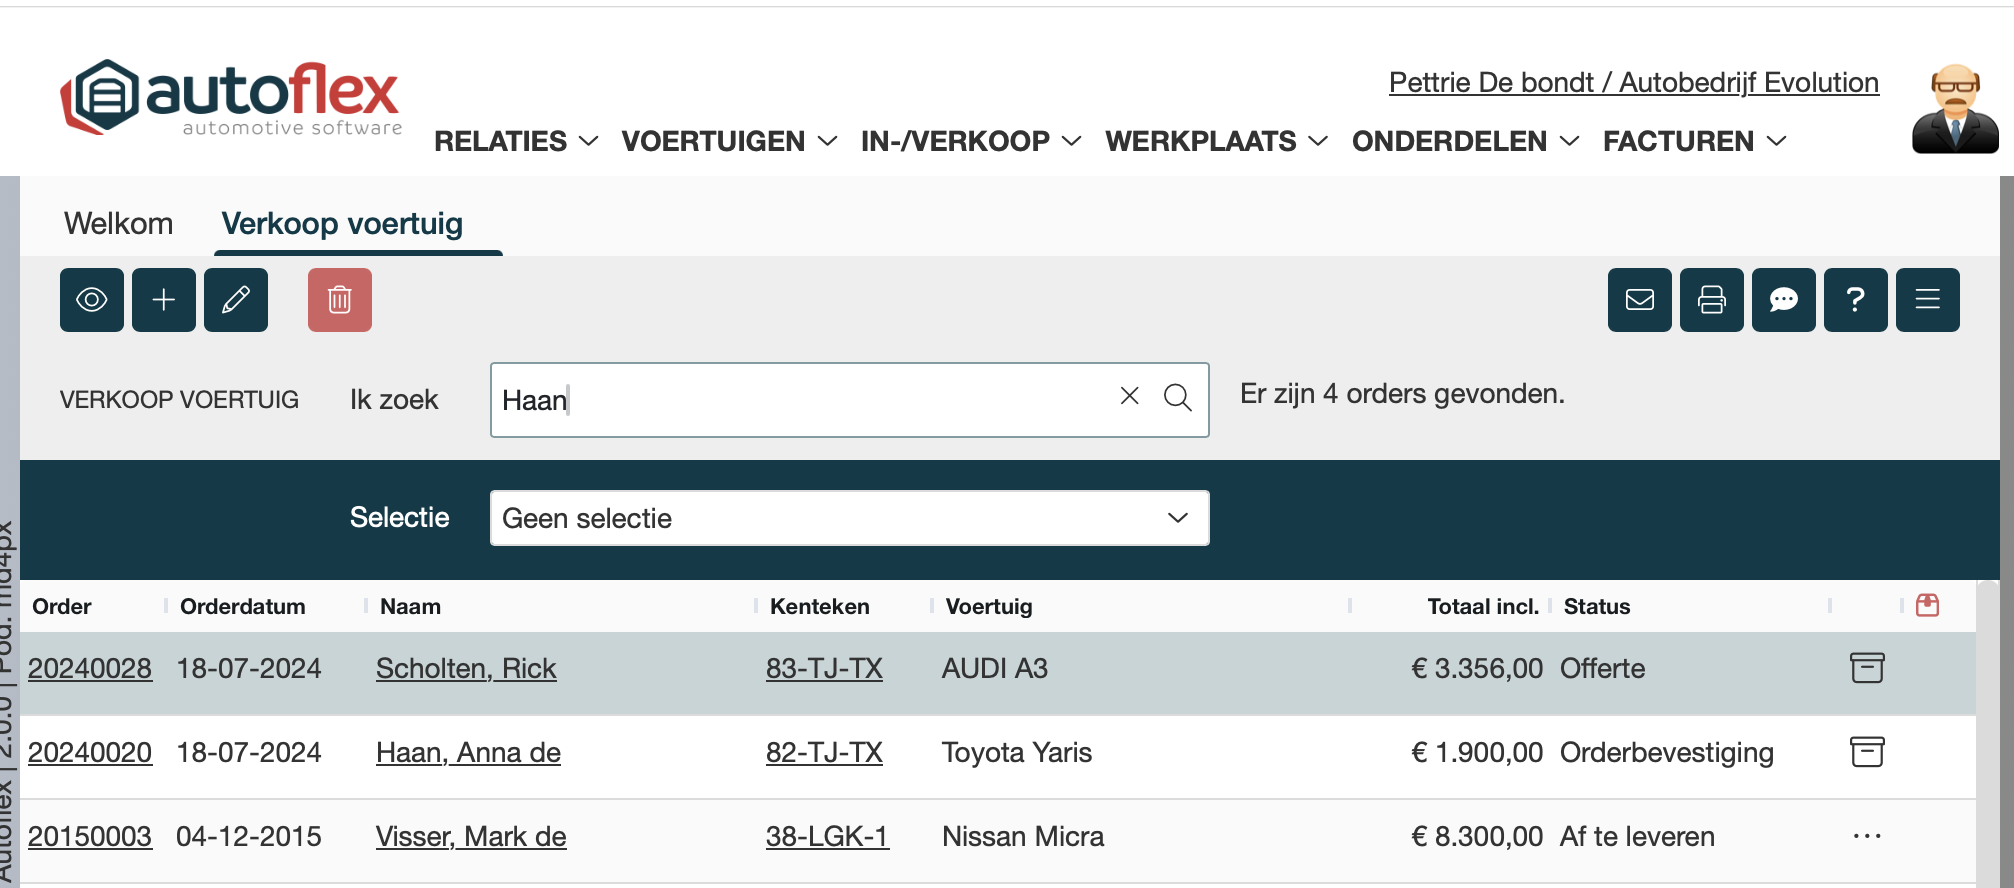Open chat speech bubble icon
This screenshot has height=888, width=2014.
click(x=1784, y=300)
